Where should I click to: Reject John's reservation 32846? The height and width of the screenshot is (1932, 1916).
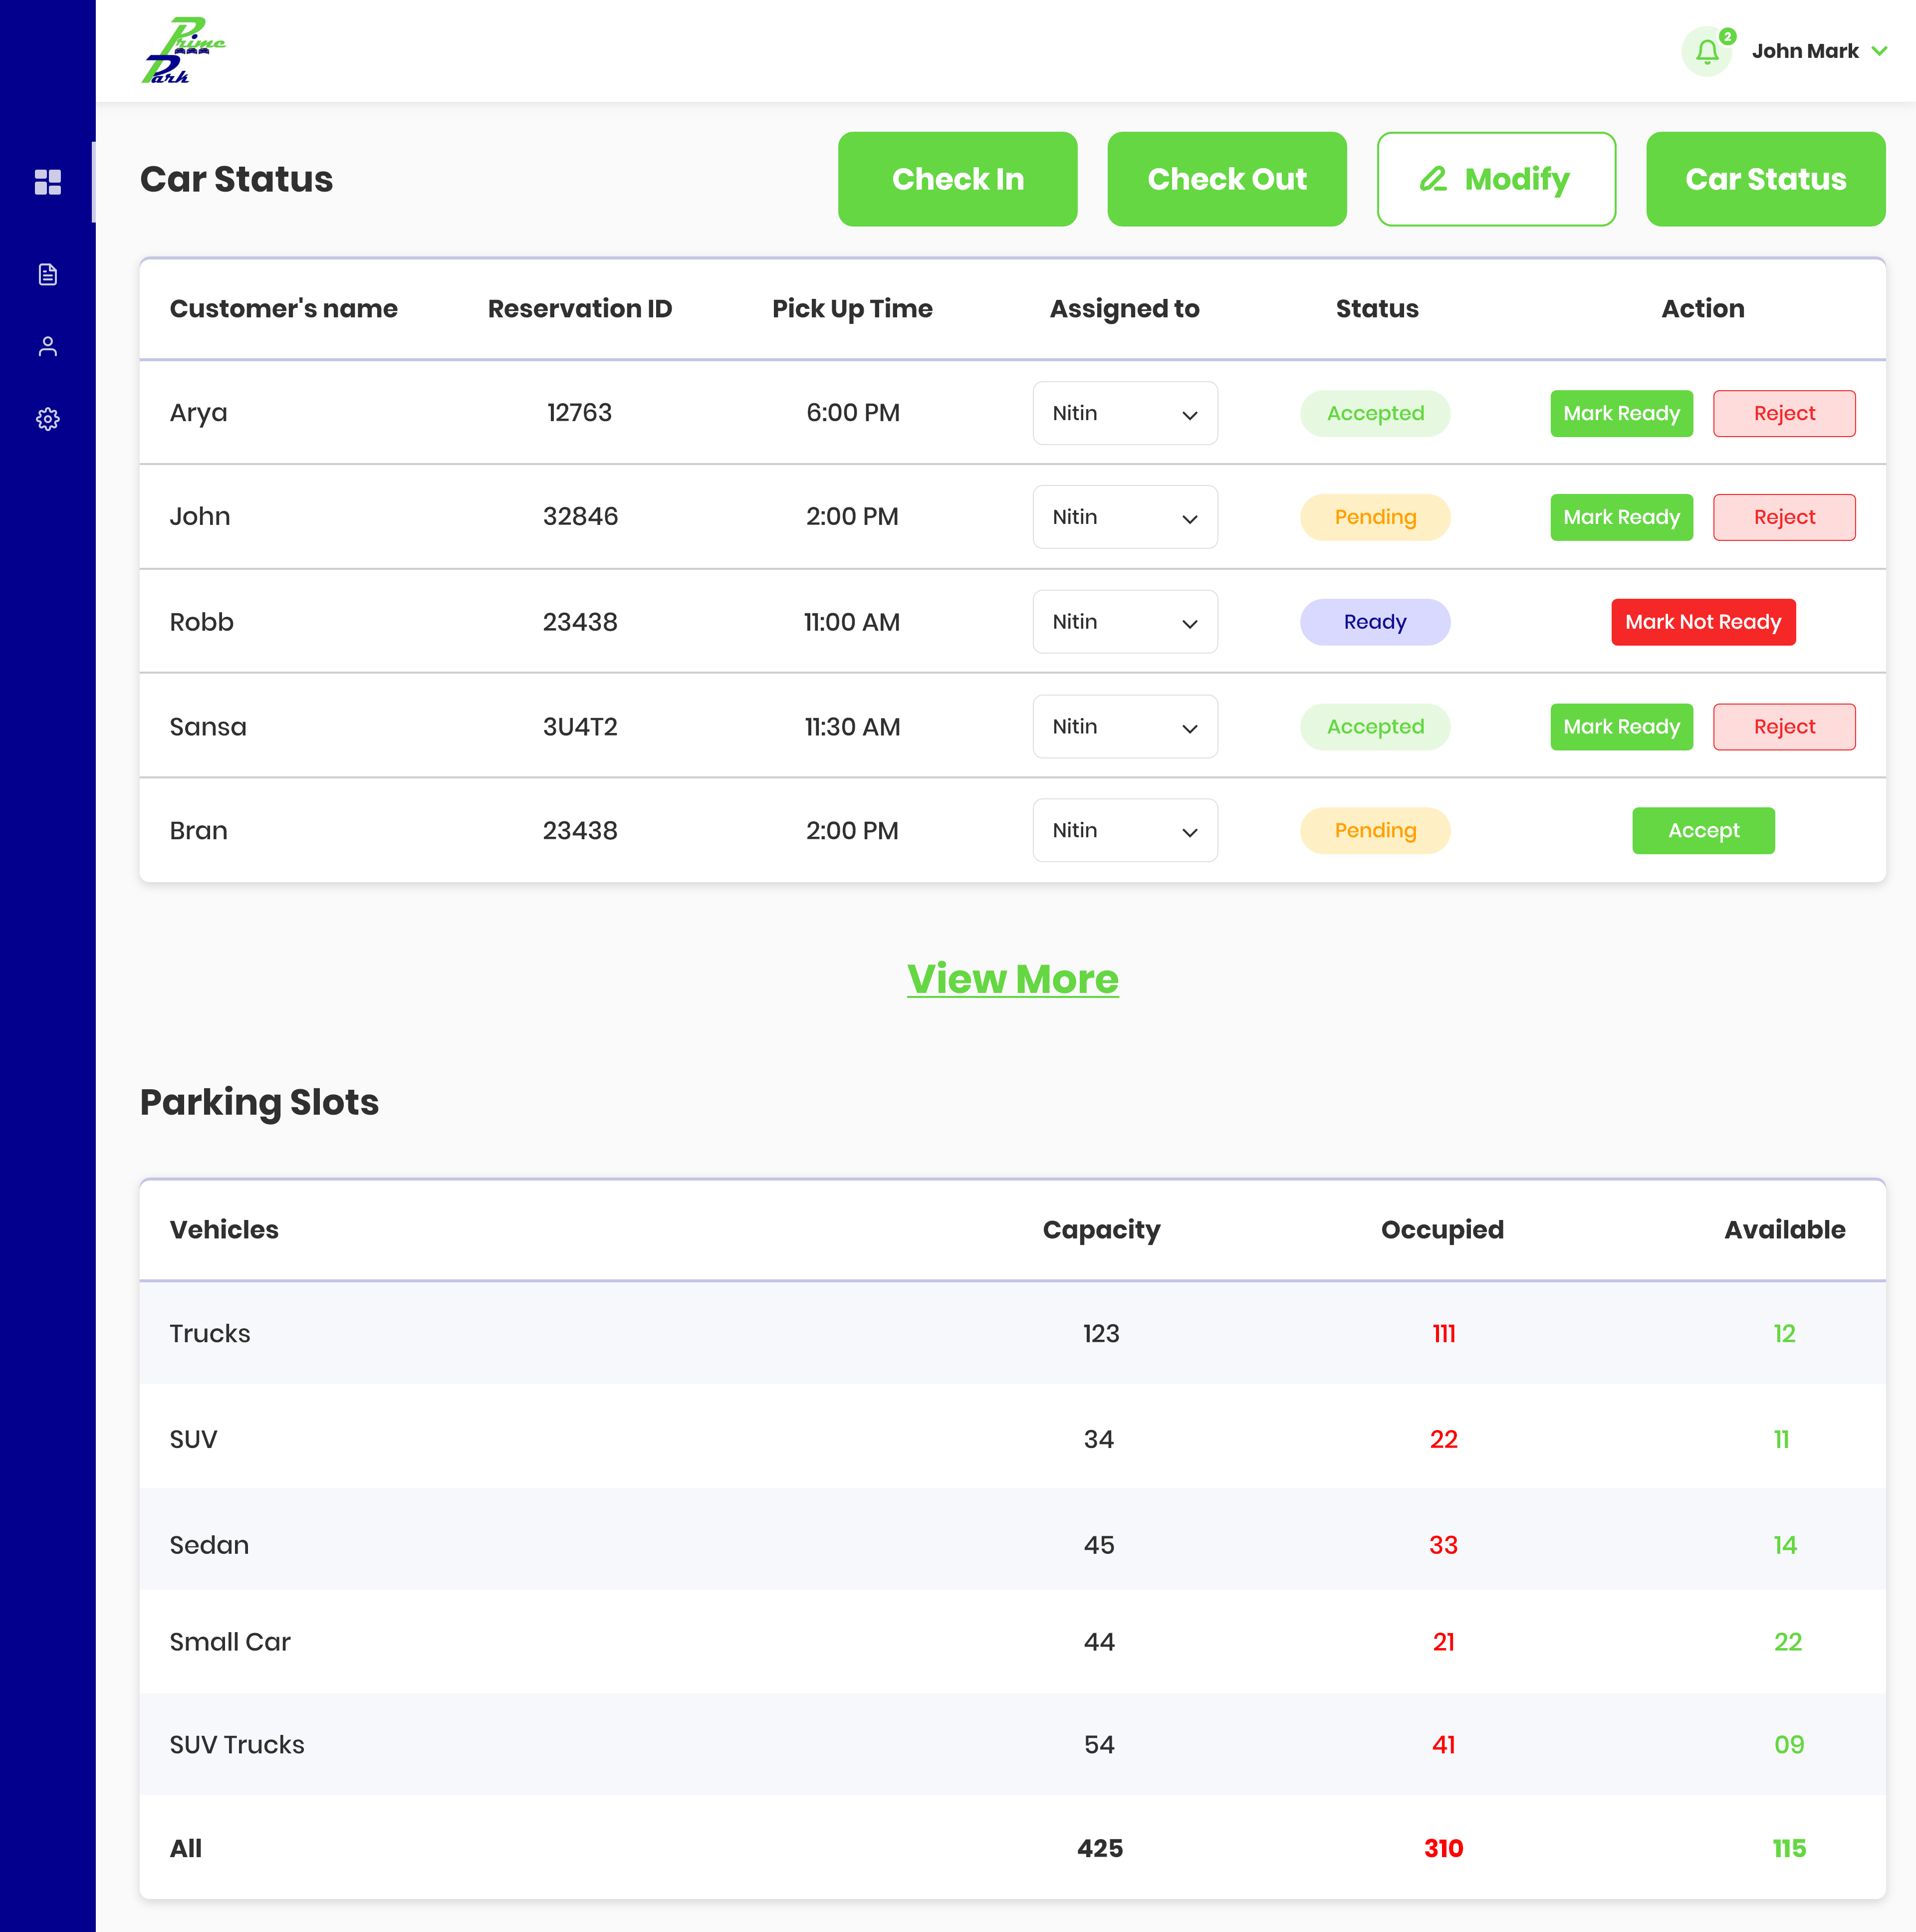[1784, 517]
